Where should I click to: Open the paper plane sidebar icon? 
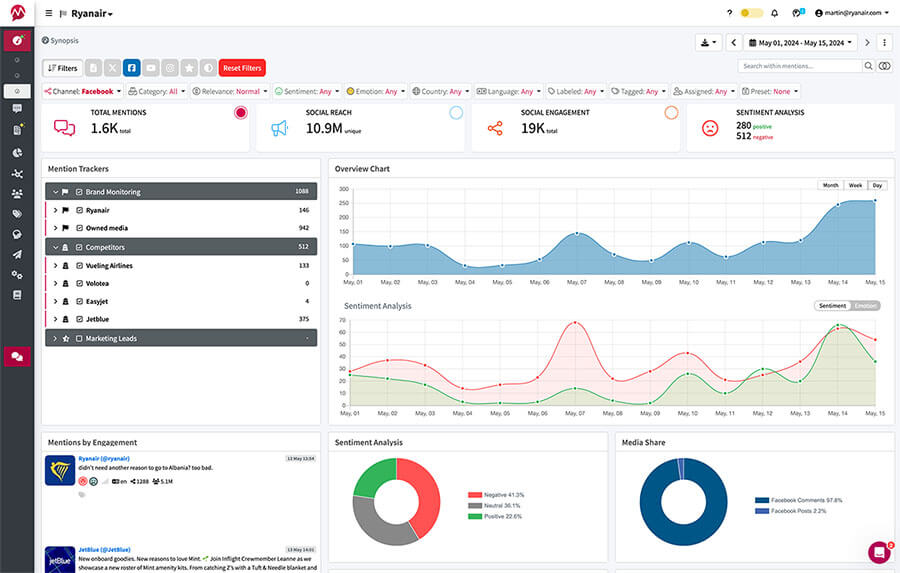[17, 254]
